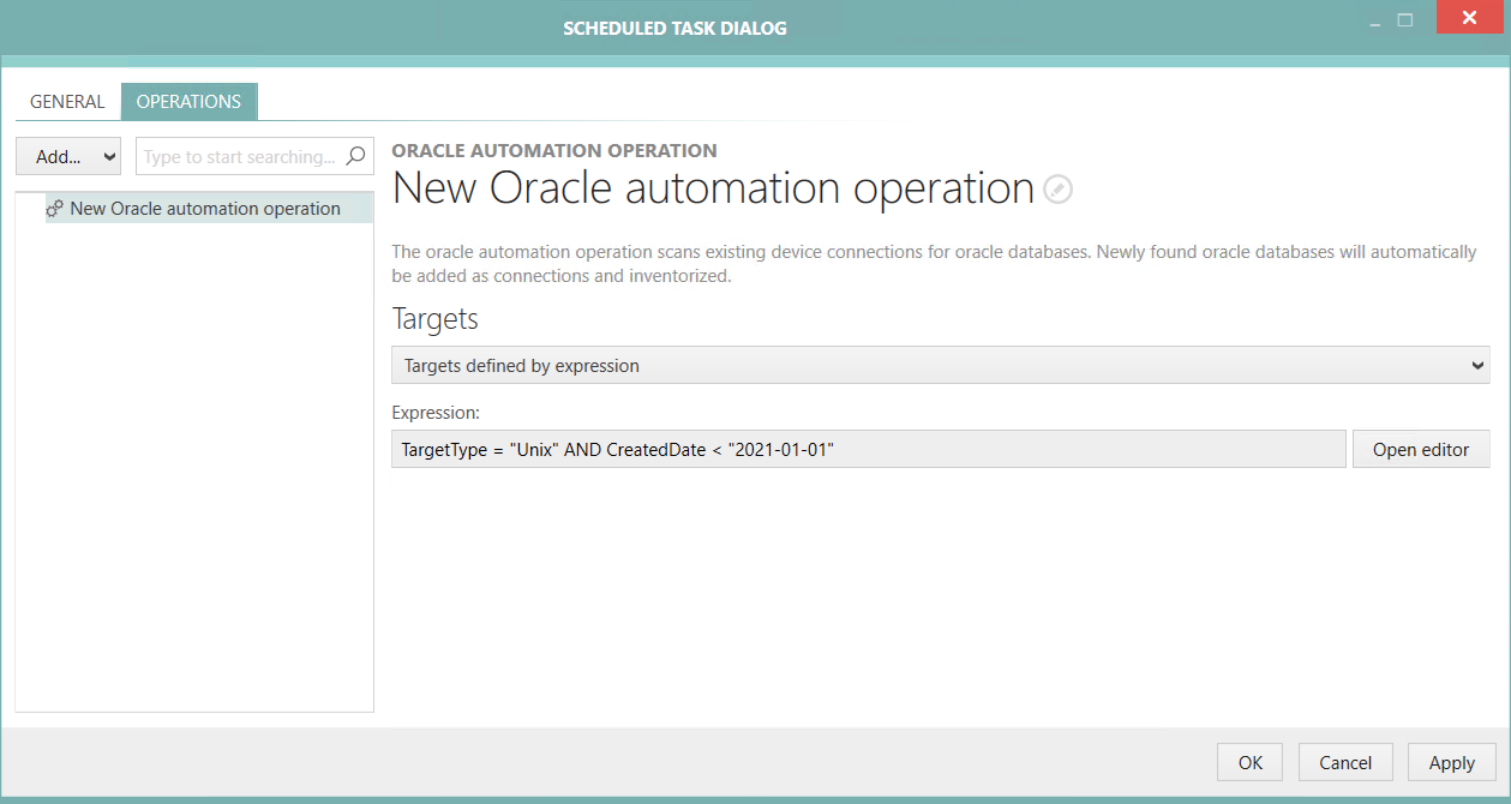Confirm the dialog with OK
Screen dimensions: 1511x804
(1249, 762)
